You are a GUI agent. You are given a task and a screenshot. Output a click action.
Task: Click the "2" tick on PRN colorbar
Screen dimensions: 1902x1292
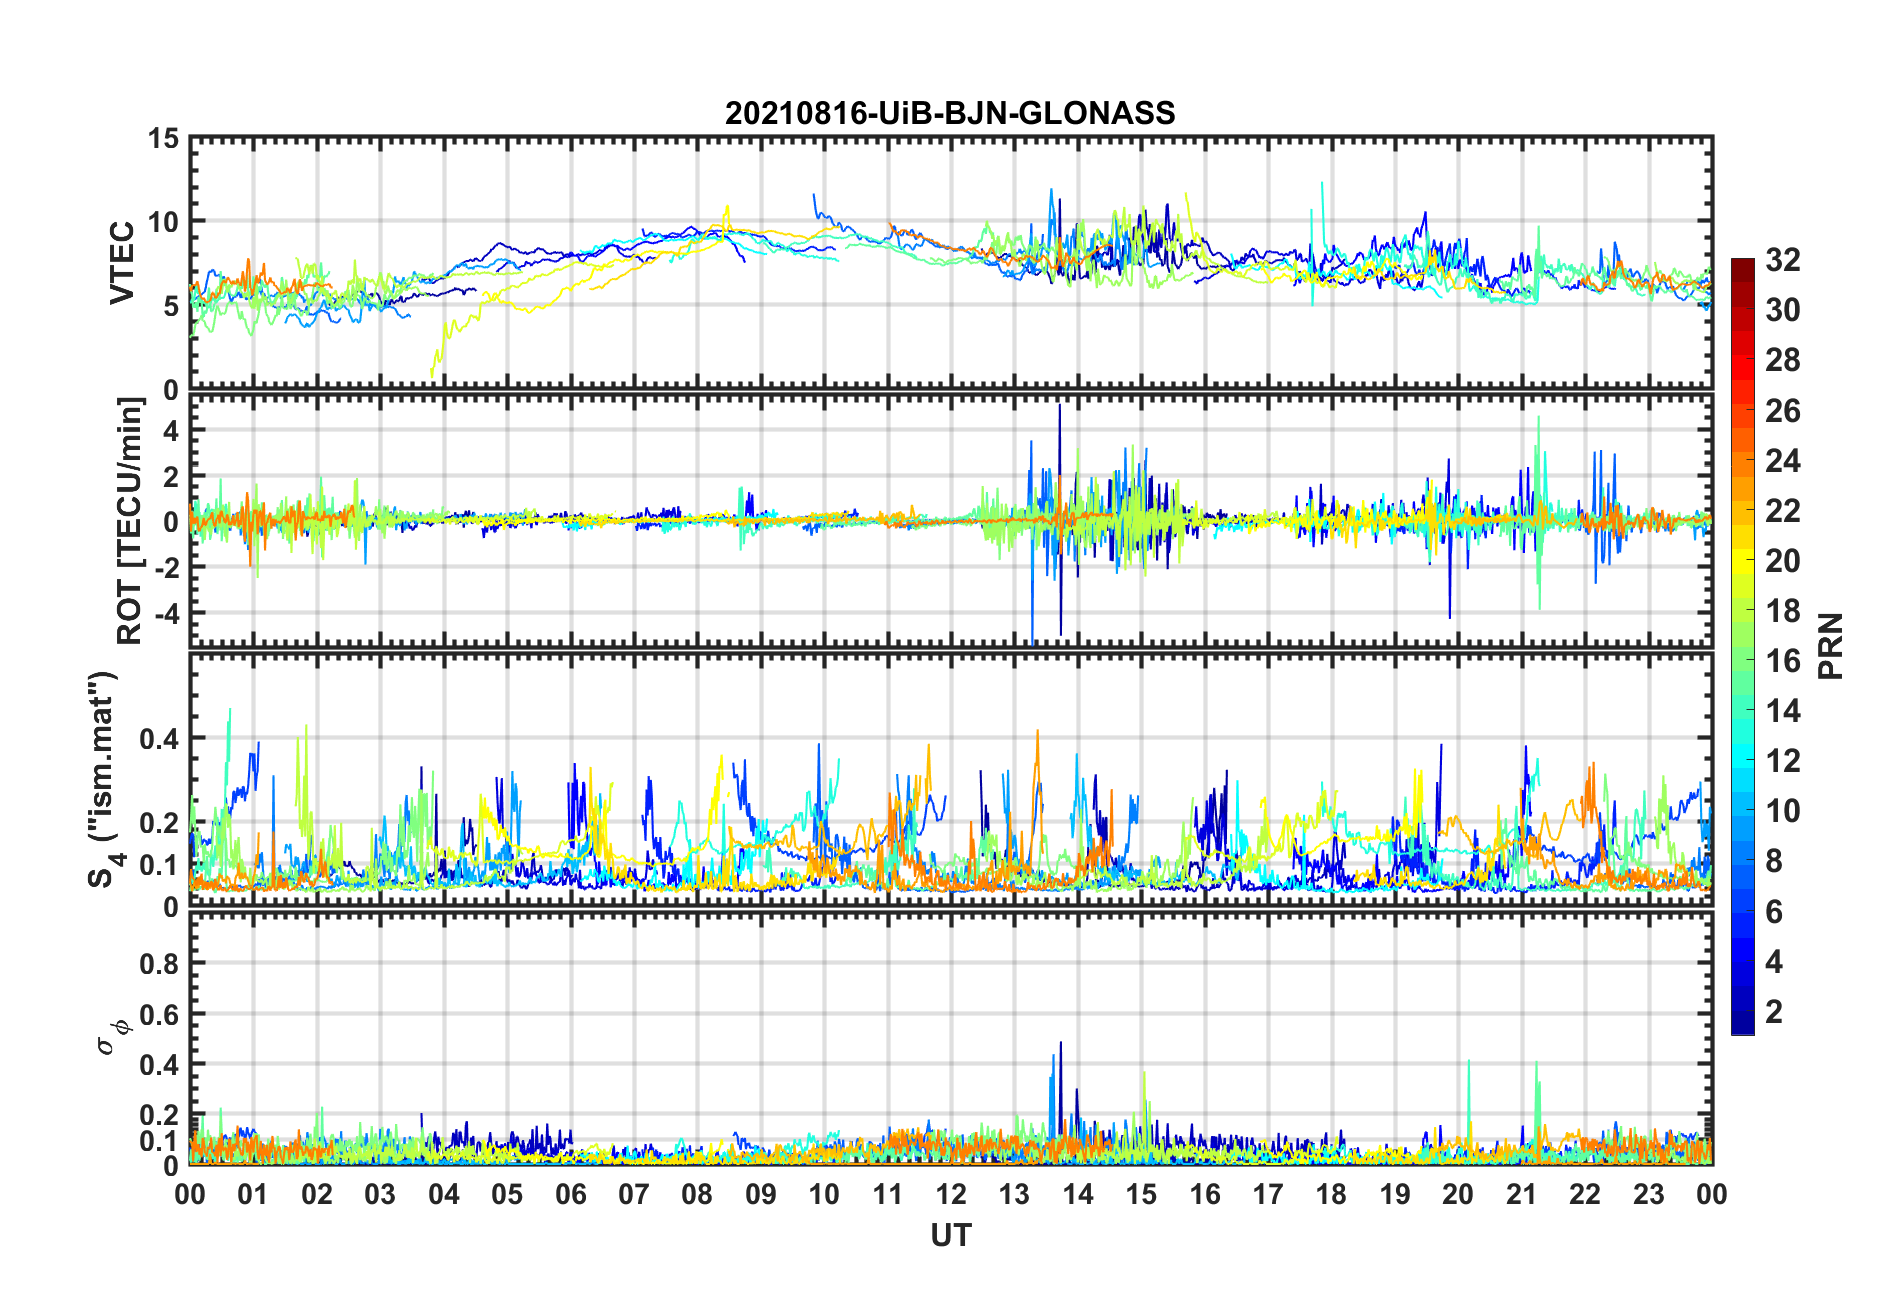[1774, 1012]
